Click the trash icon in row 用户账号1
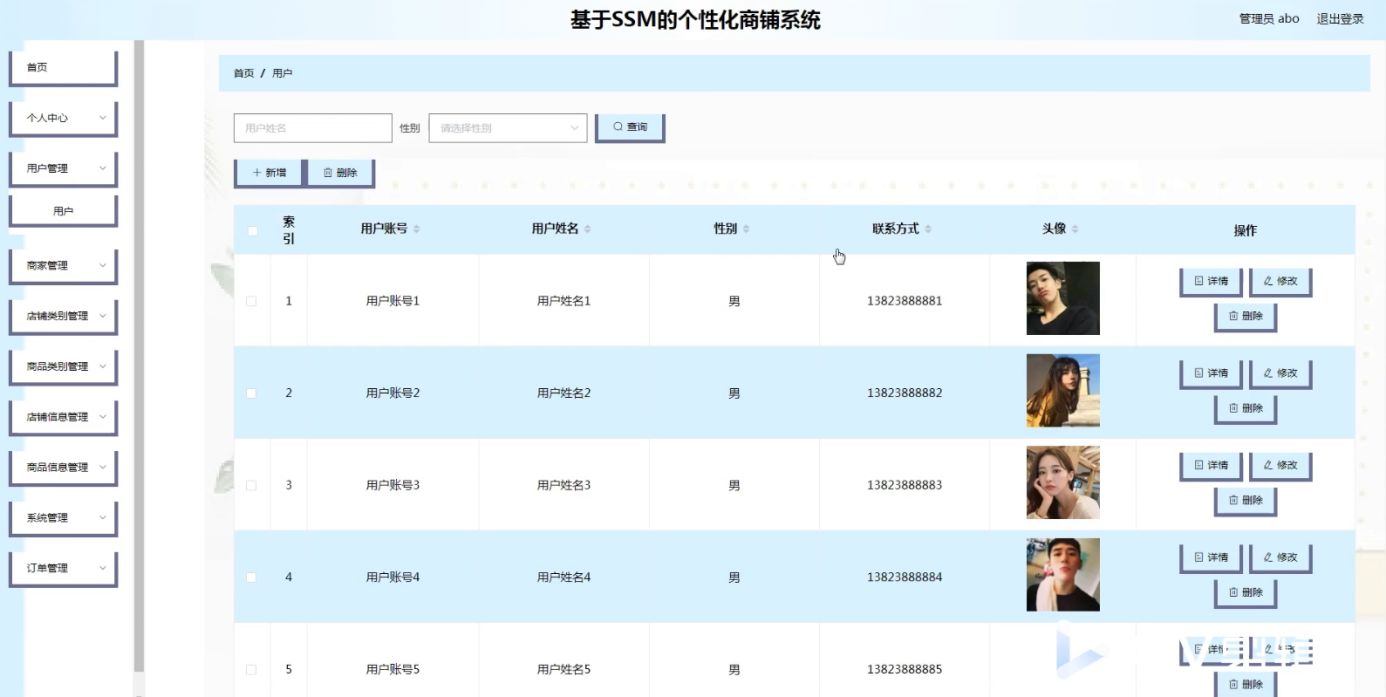This screenshot has width=1386, height=697. coord(1233,316)
